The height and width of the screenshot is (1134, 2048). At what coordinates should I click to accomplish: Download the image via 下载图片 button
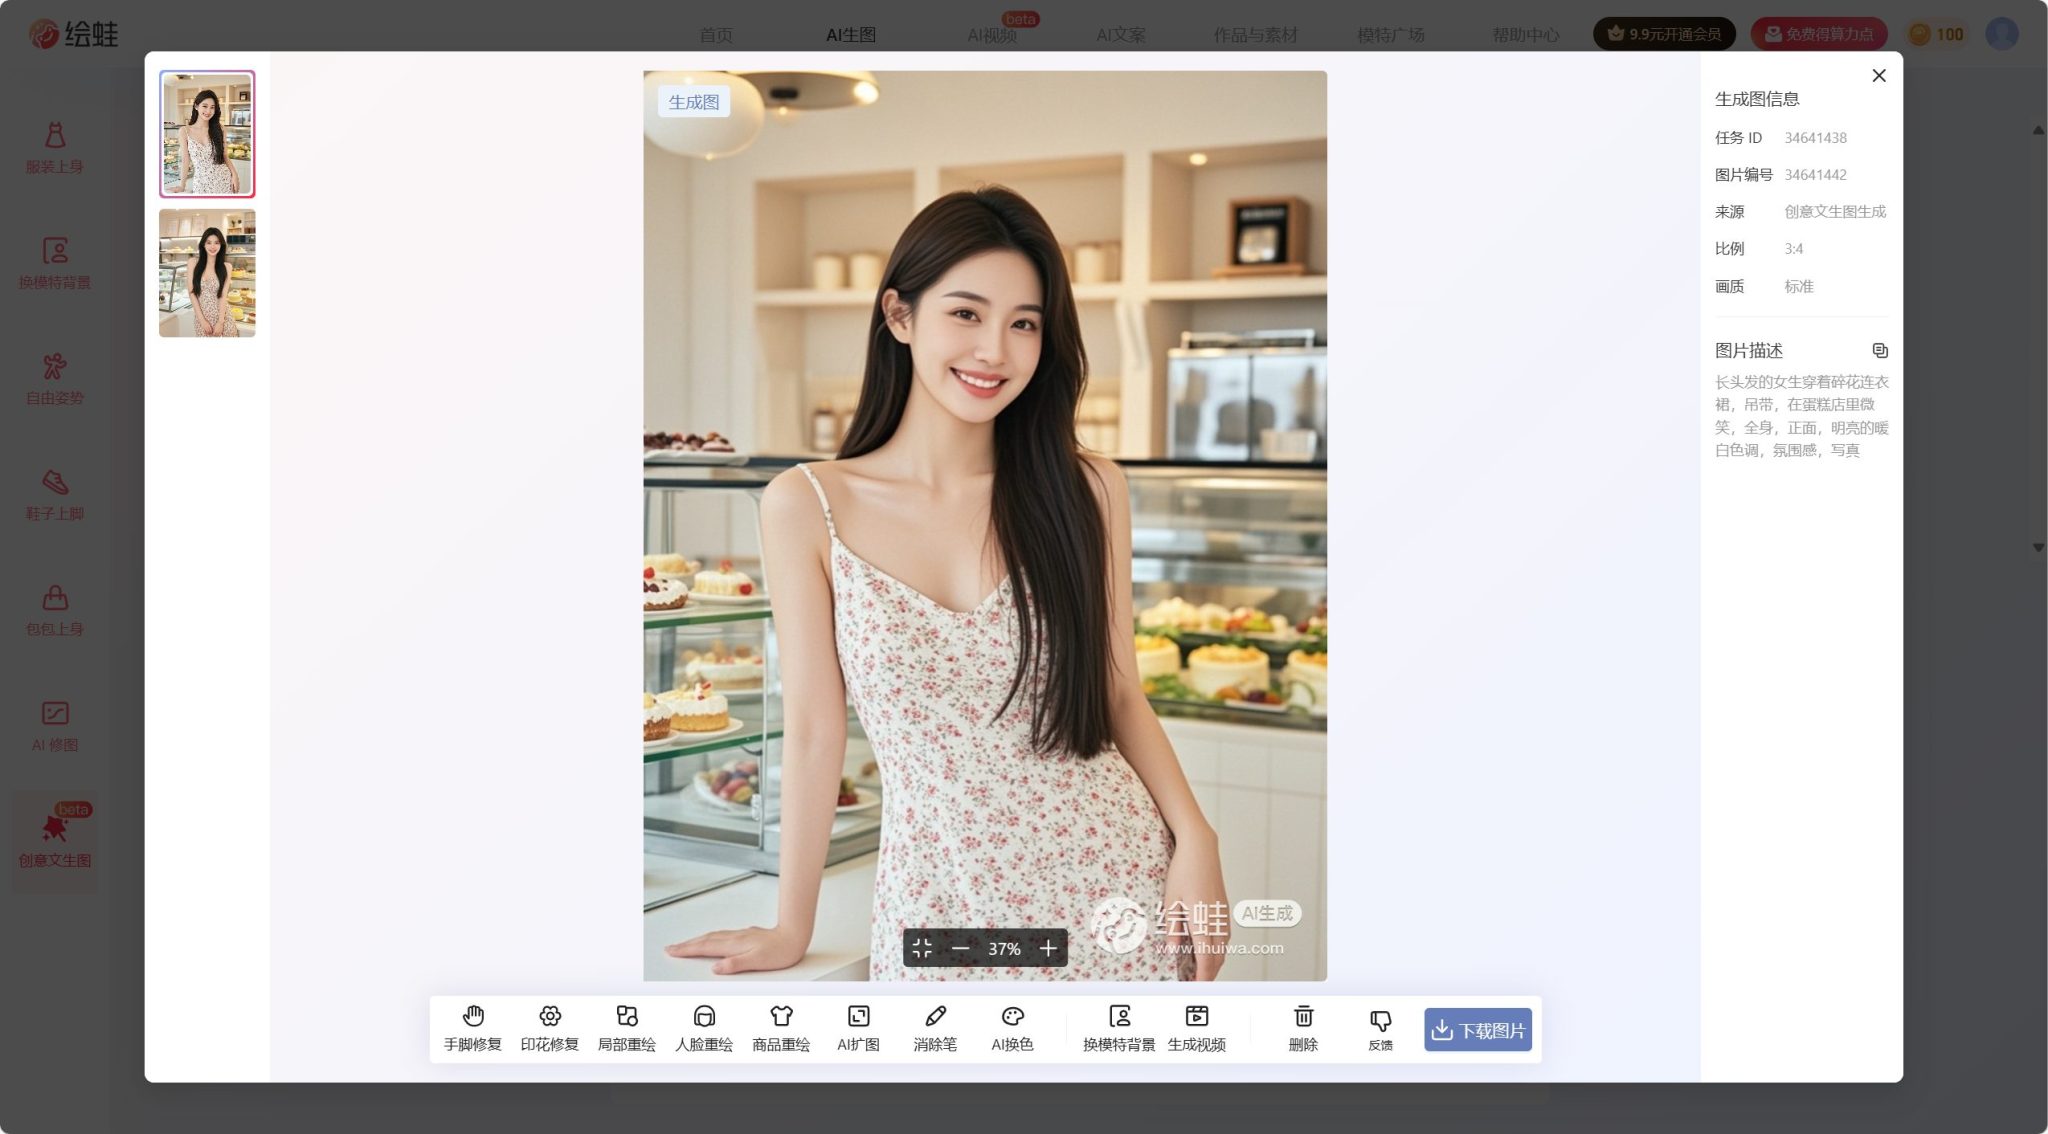tap(1478, 1030)
